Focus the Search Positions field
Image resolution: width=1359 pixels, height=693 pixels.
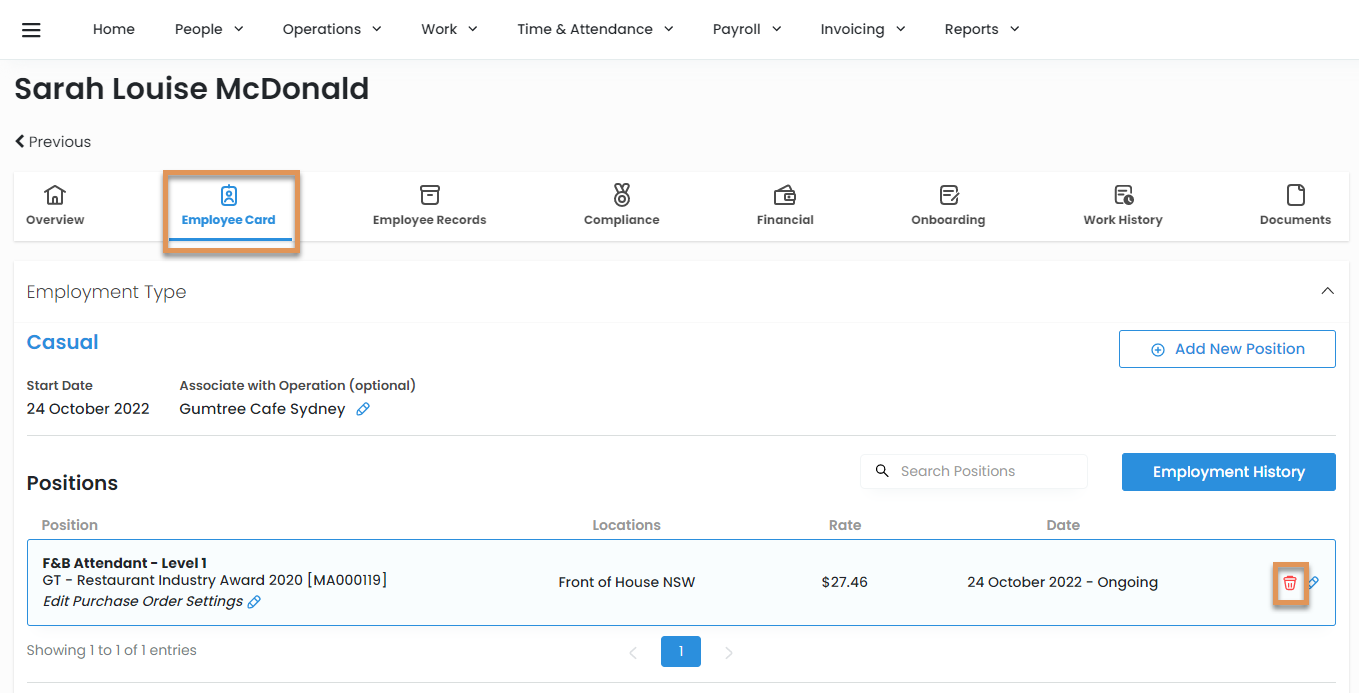tap(985, 471)
